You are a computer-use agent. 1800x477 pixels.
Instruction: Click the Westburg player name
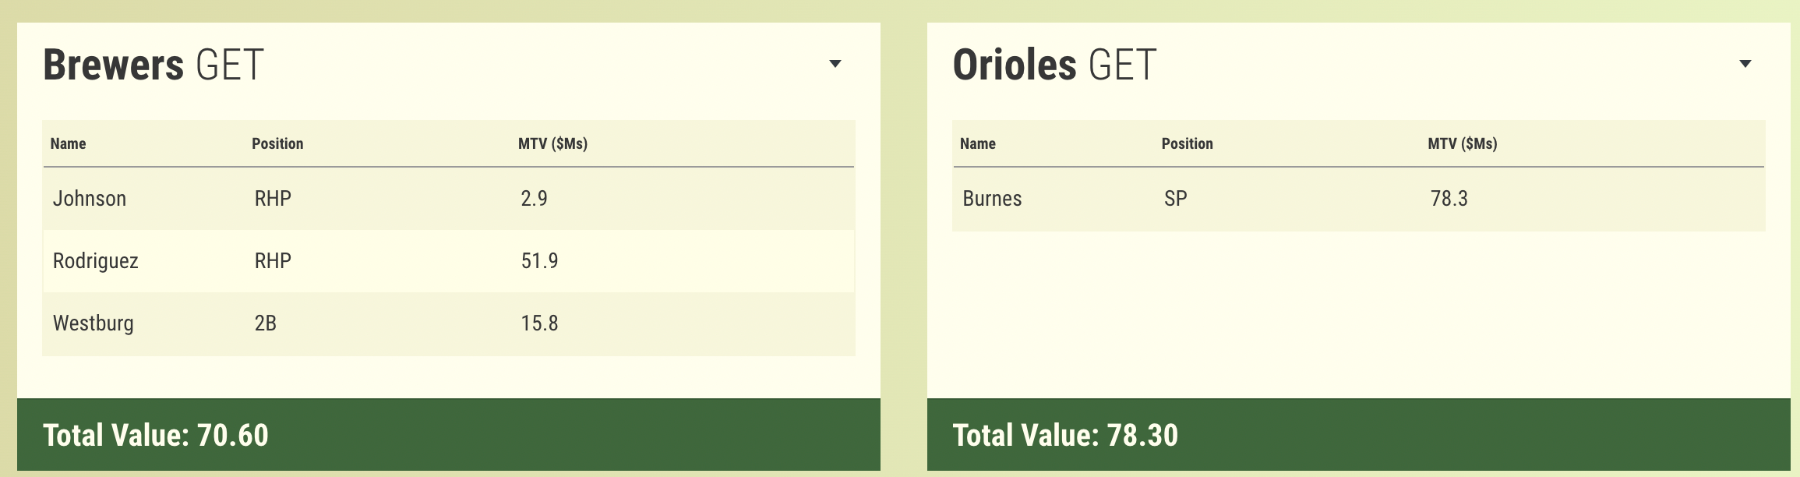tap(93, 323)
